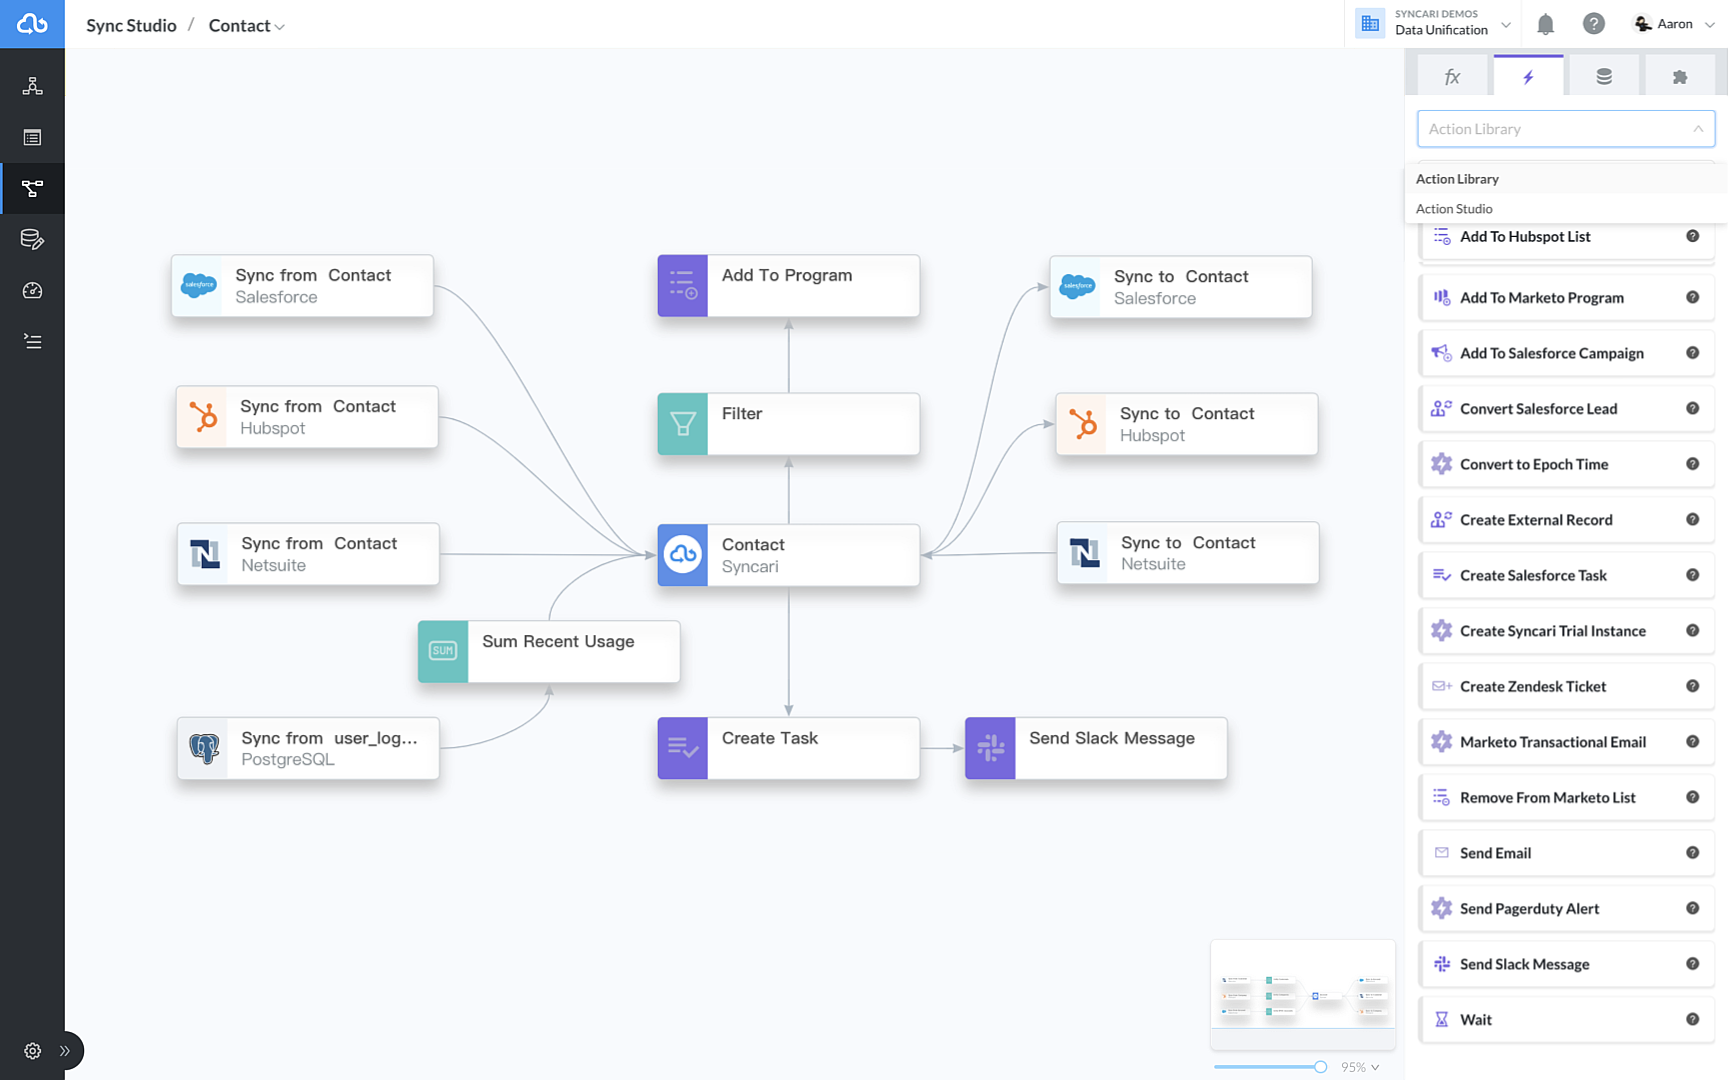Expand the left sidebar with double chevron

click(65, 1050)
